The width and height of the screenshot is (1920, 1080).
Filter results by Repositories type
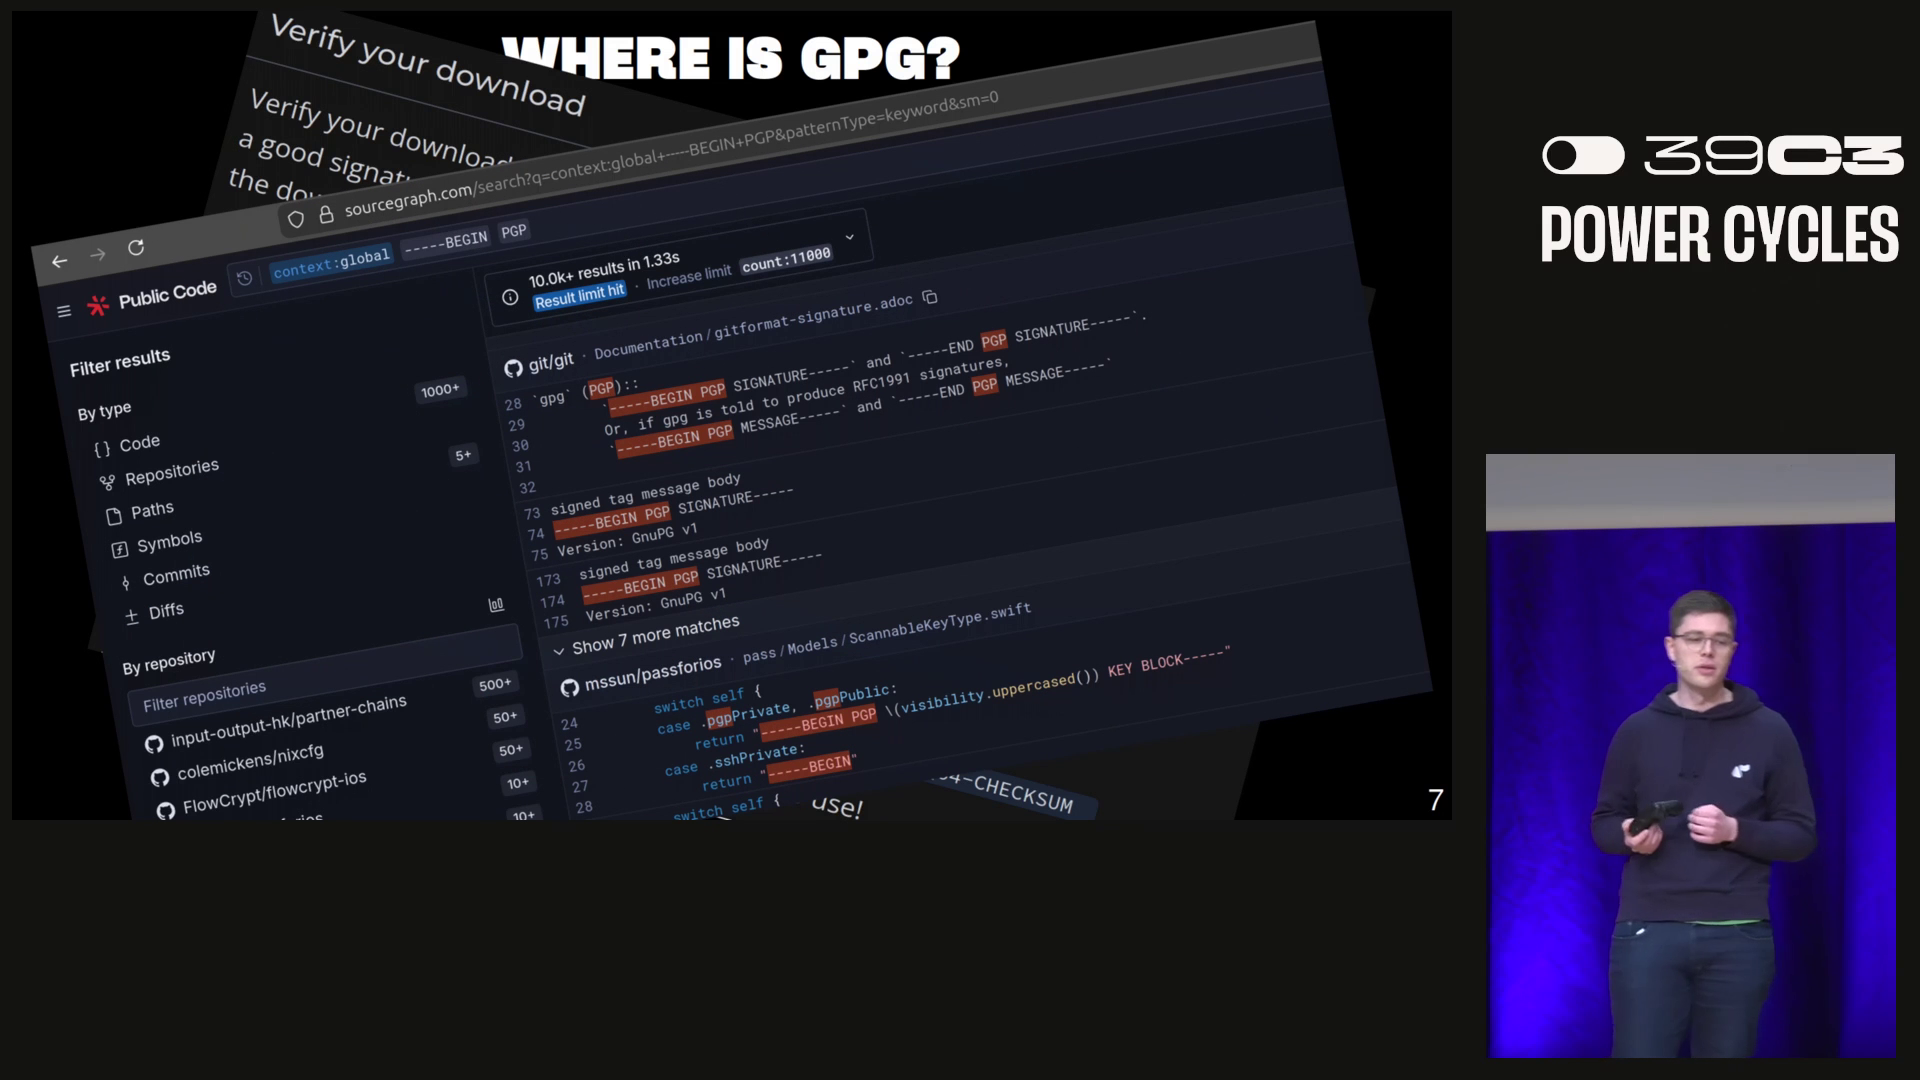pyautogui.click(x=170, y=471)
